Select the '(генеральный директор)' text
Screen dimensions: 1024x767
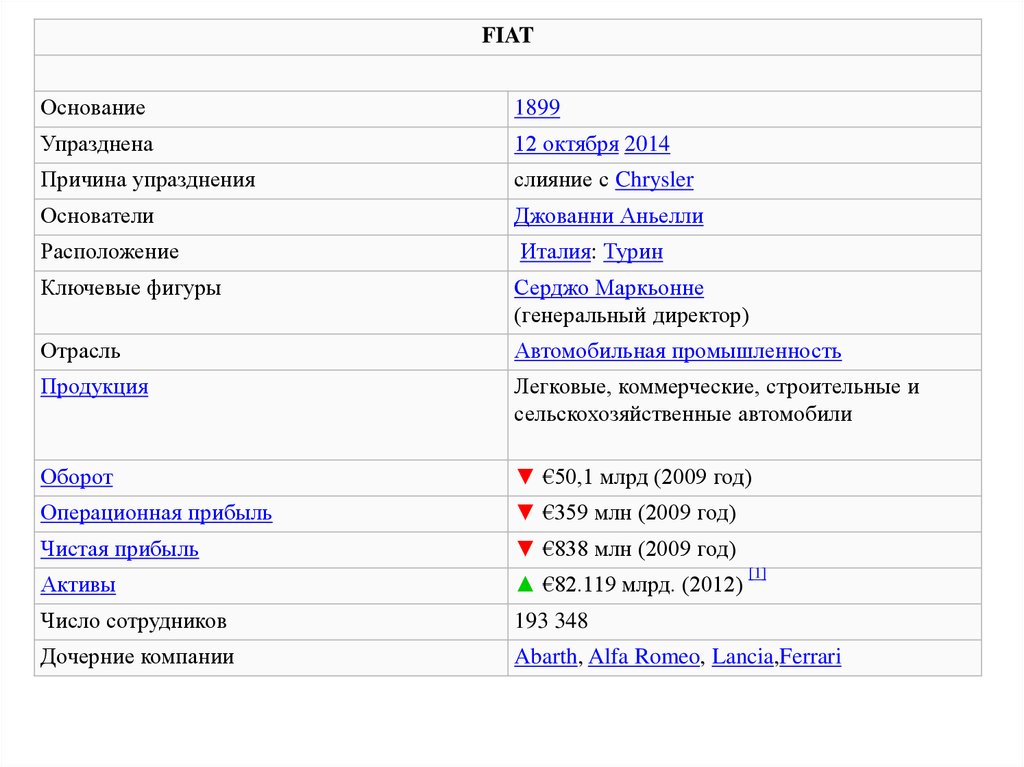[632, 316]
